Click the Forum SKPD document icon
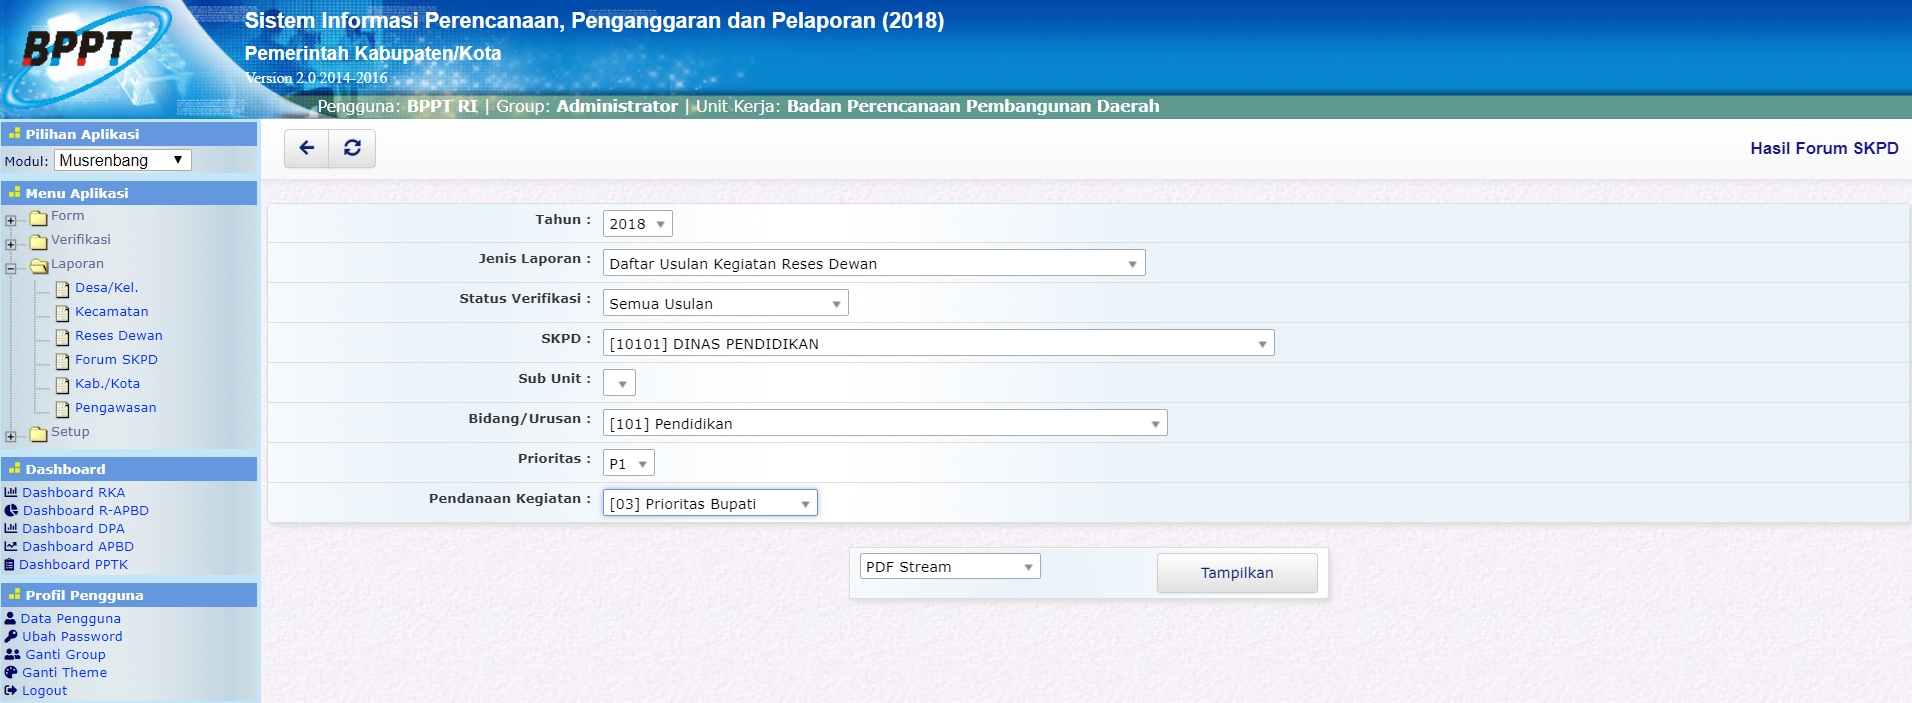Viewport: 1912px width, 703px height. click(63, 361)
